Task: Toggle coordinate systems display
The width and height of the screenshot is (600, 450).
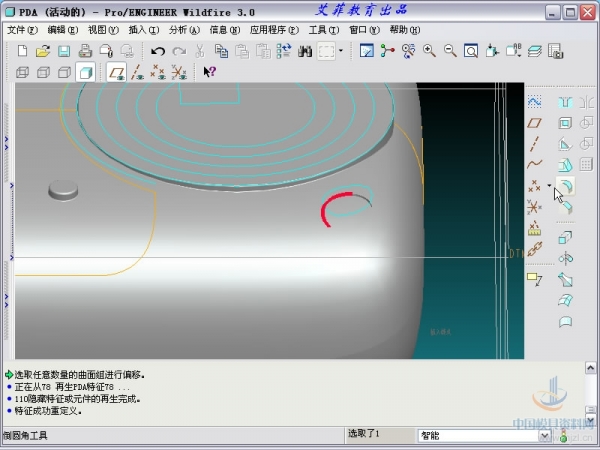Action: pyautogui.click(x=179, y=72)
